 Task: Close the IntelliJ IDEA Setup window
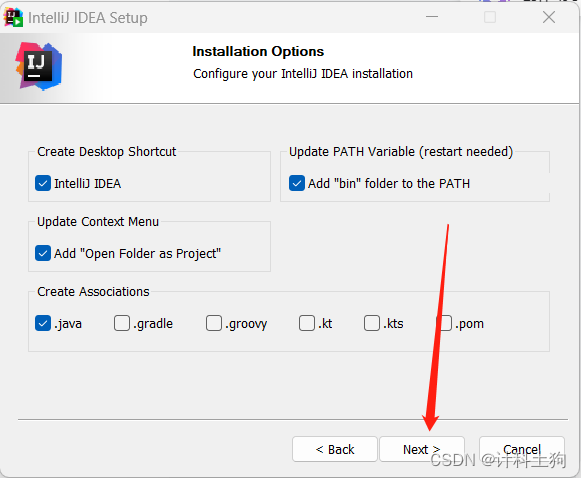(549, 17)
